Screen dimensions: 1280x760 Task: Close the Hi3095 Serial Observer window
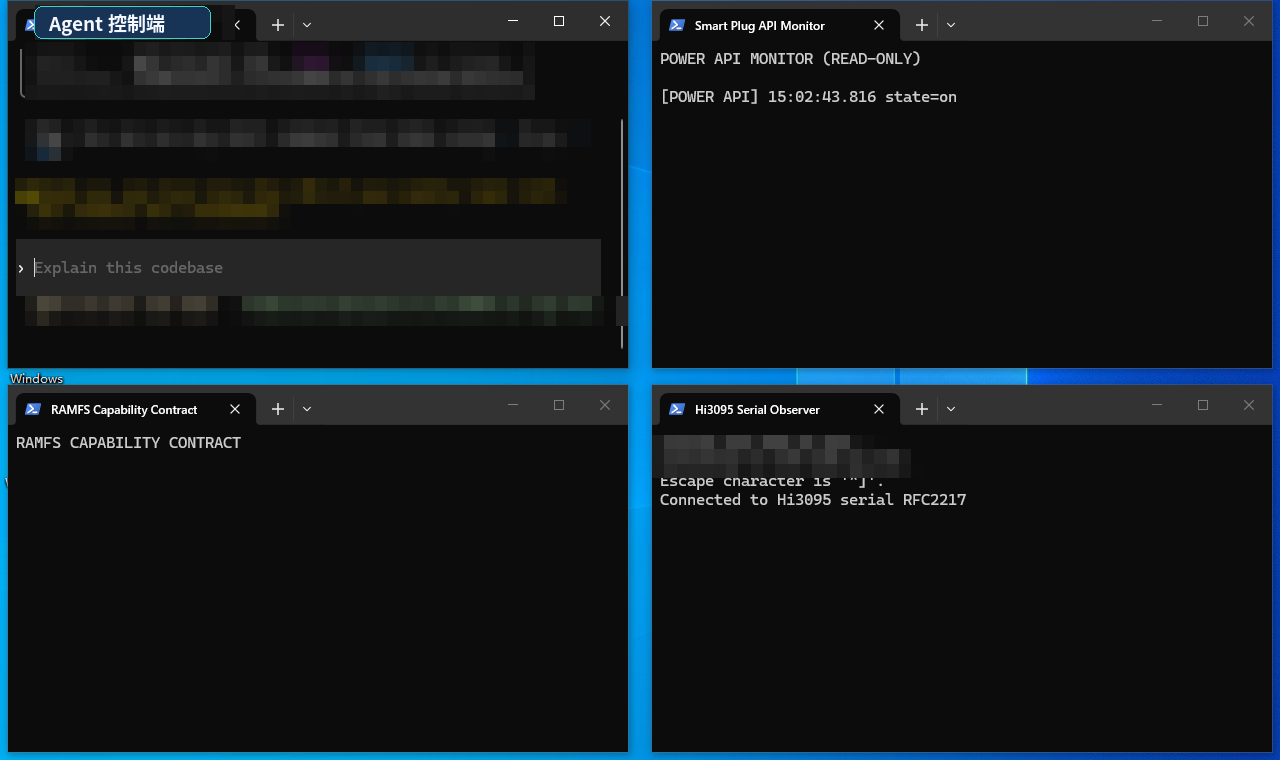[x=1249, y=405]
